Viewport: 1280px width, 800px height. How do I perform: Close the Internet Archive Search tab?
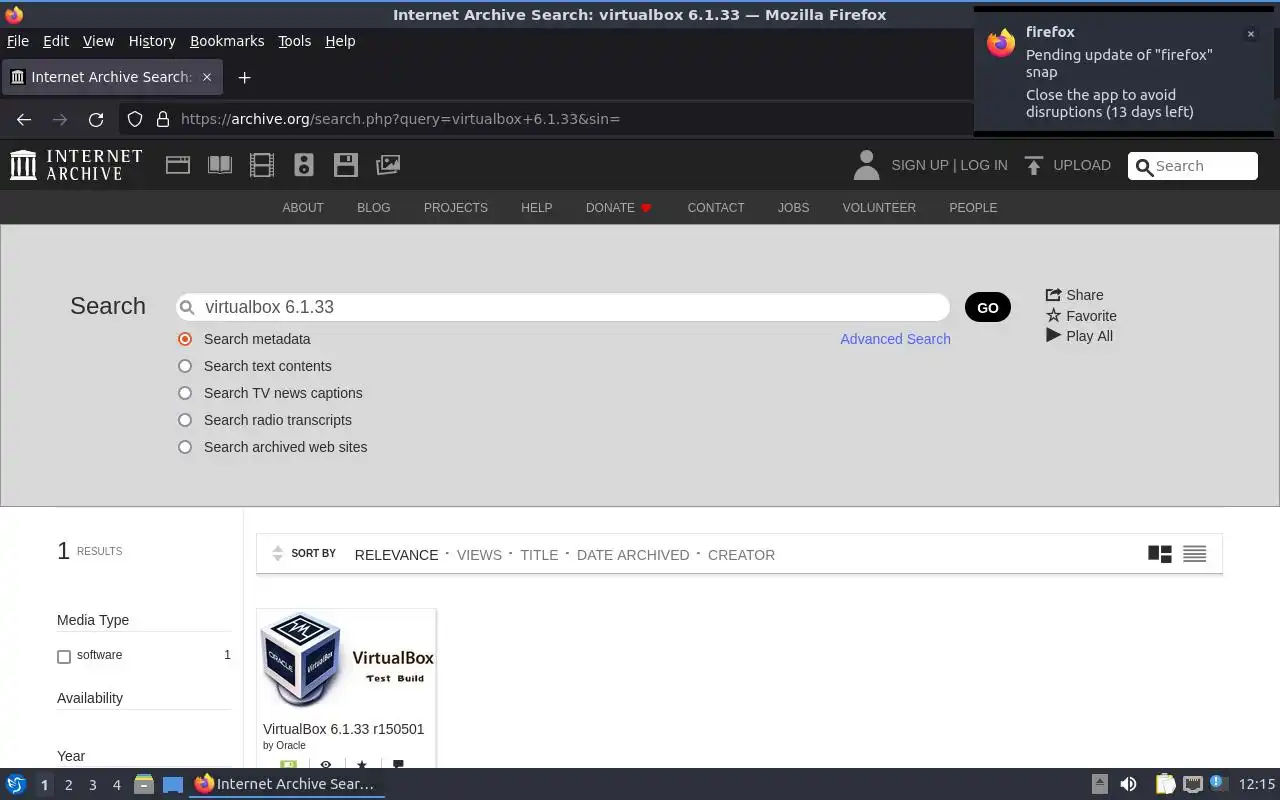pyautogui.click(x=207, y=77)
